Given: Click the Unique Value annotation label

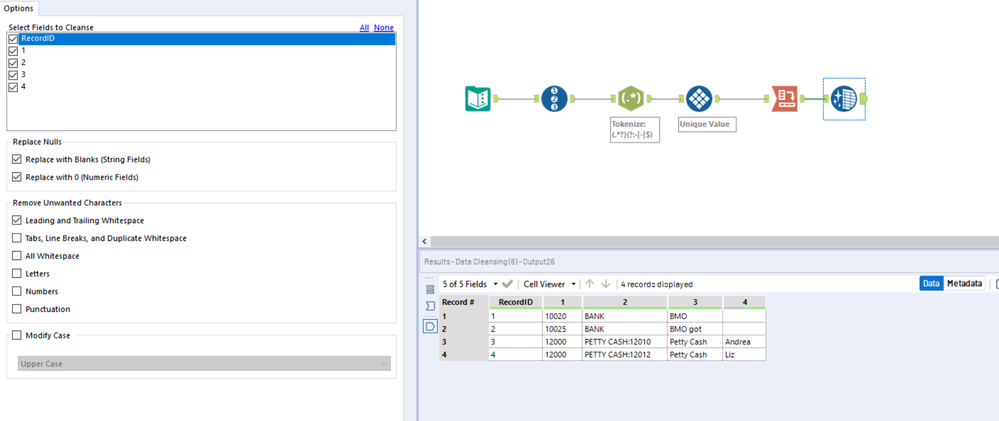Looking at the screenshot, I should pos(707,124).
